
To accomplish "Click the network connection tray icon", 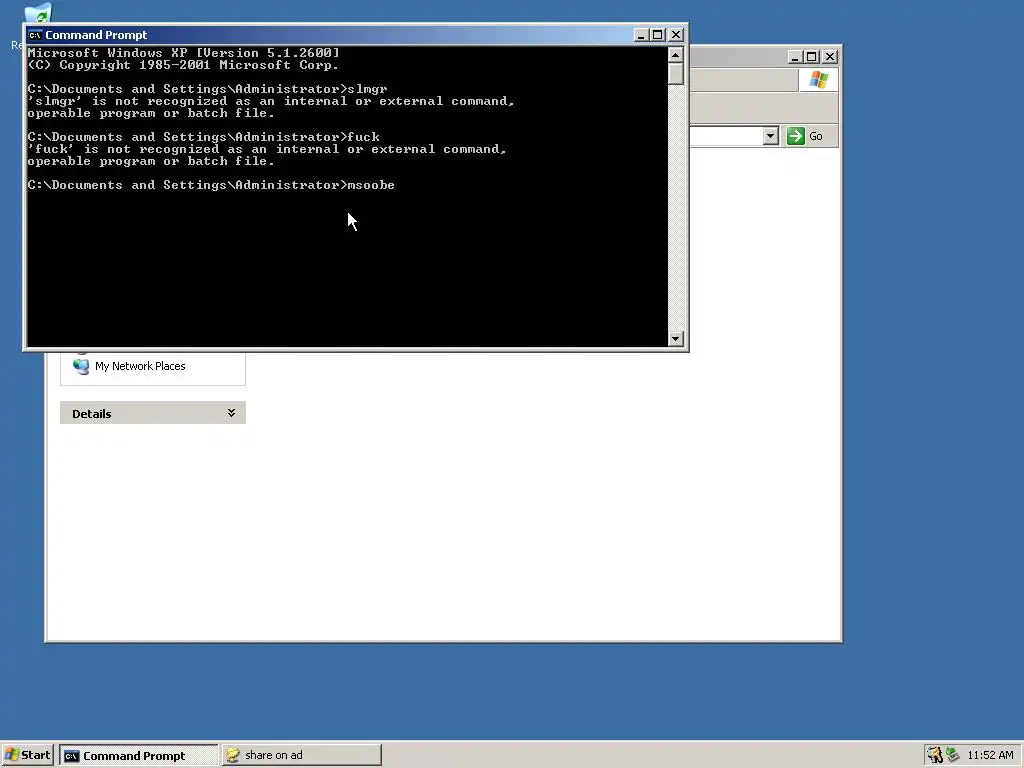I will click(953, 755).
